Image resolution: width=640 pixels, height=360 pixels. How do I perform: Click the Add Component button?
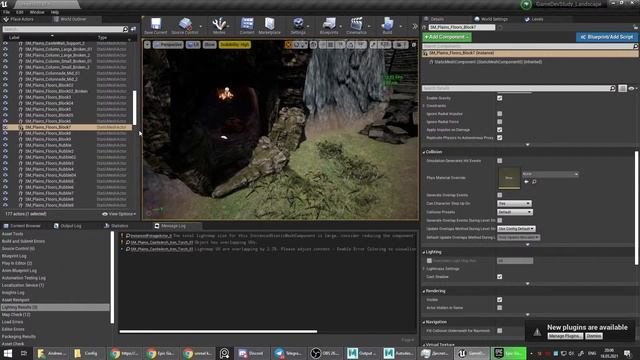447,37
